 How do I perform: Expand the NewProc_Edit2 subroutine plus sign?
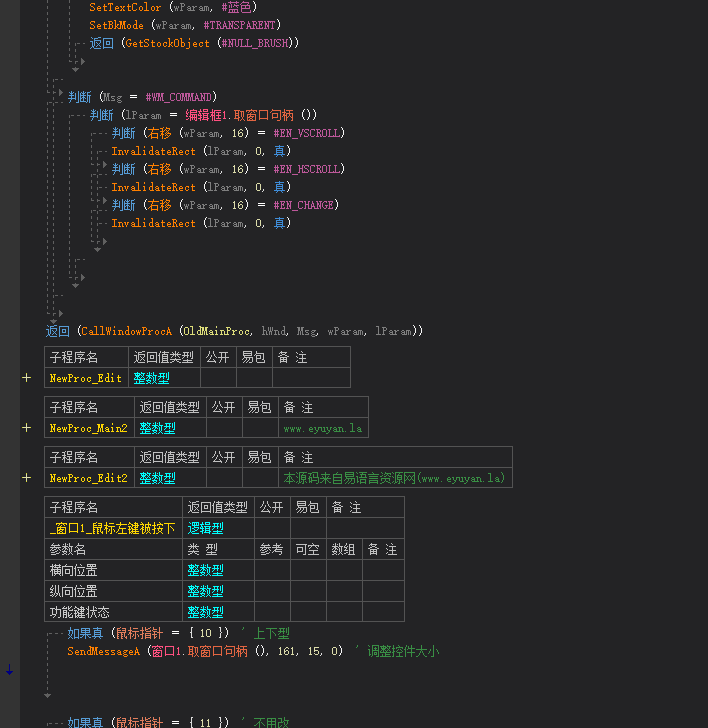26,478
